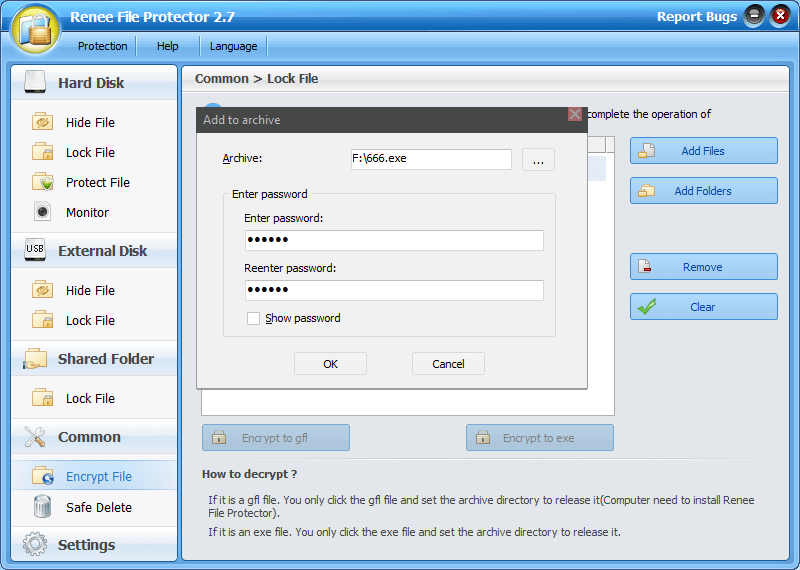Close the Add to archive dialog

[x=575, y=115]
